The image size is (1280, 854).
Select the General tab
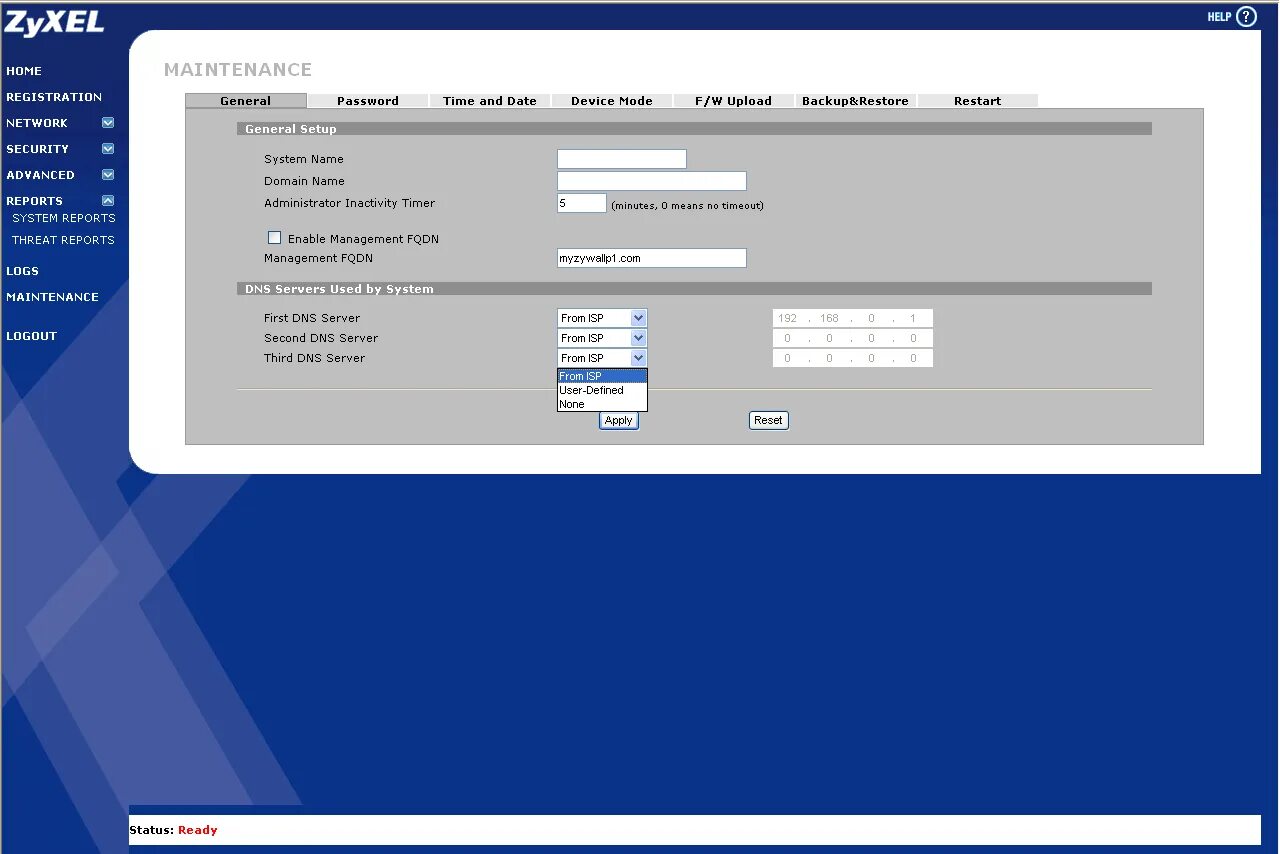[x=246, y=101]
